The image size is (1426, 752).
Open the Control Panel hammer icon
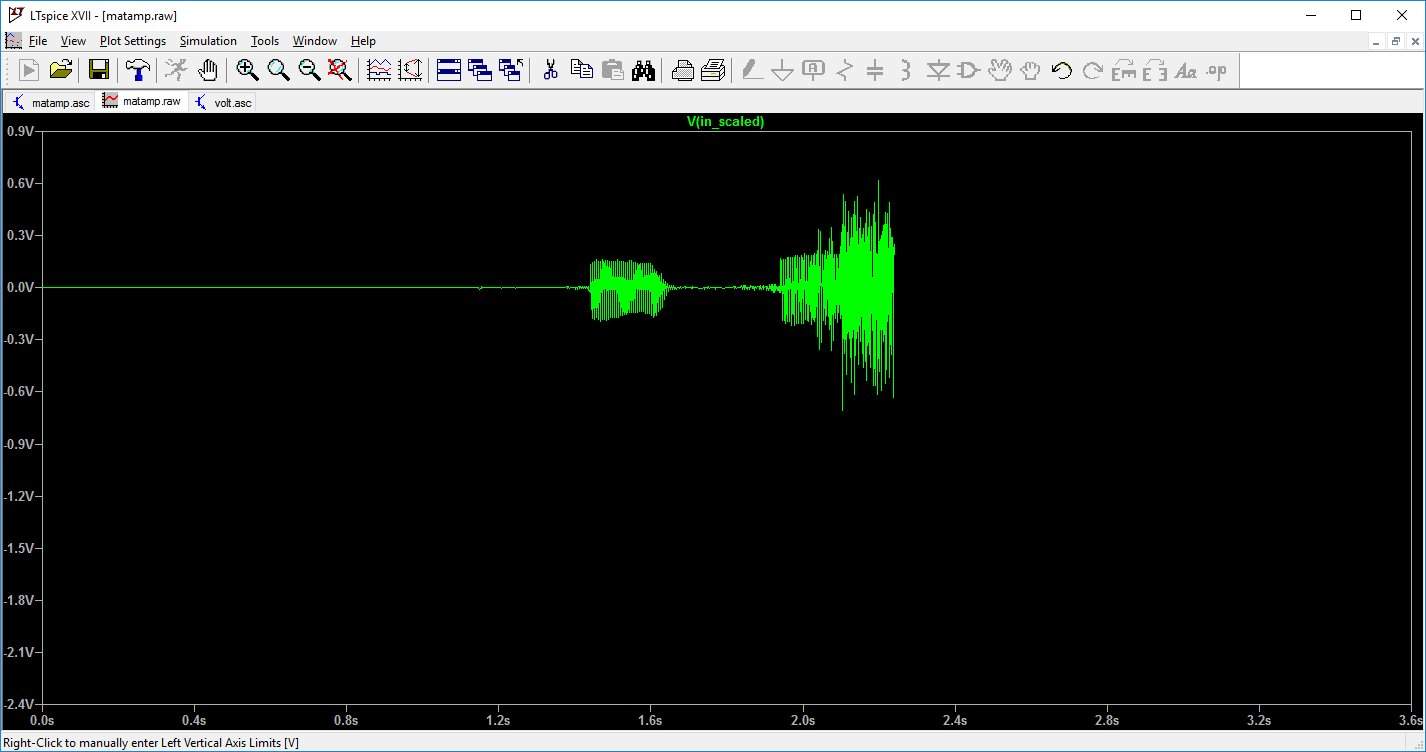(137, 70)
